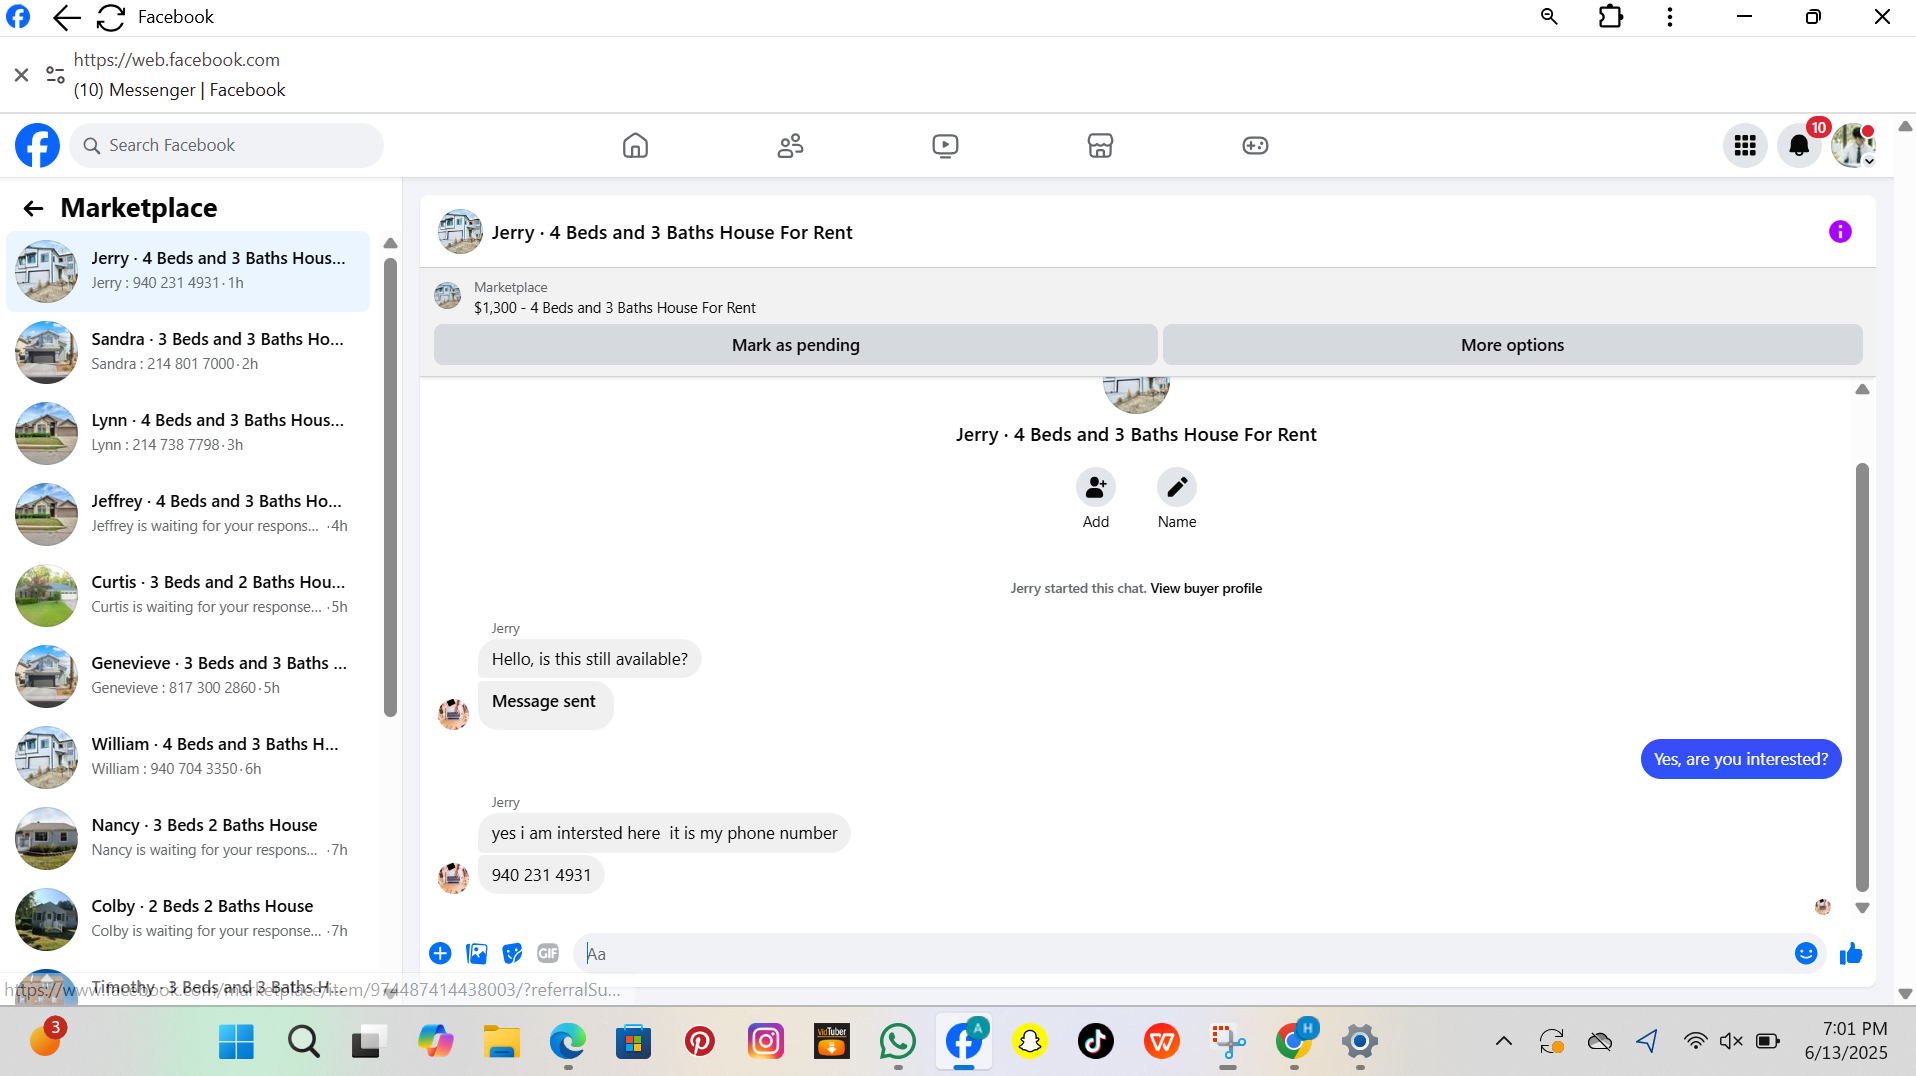View site information icon beside URL
This screenshot has height=1076, width=1916.
pos(55,75)
